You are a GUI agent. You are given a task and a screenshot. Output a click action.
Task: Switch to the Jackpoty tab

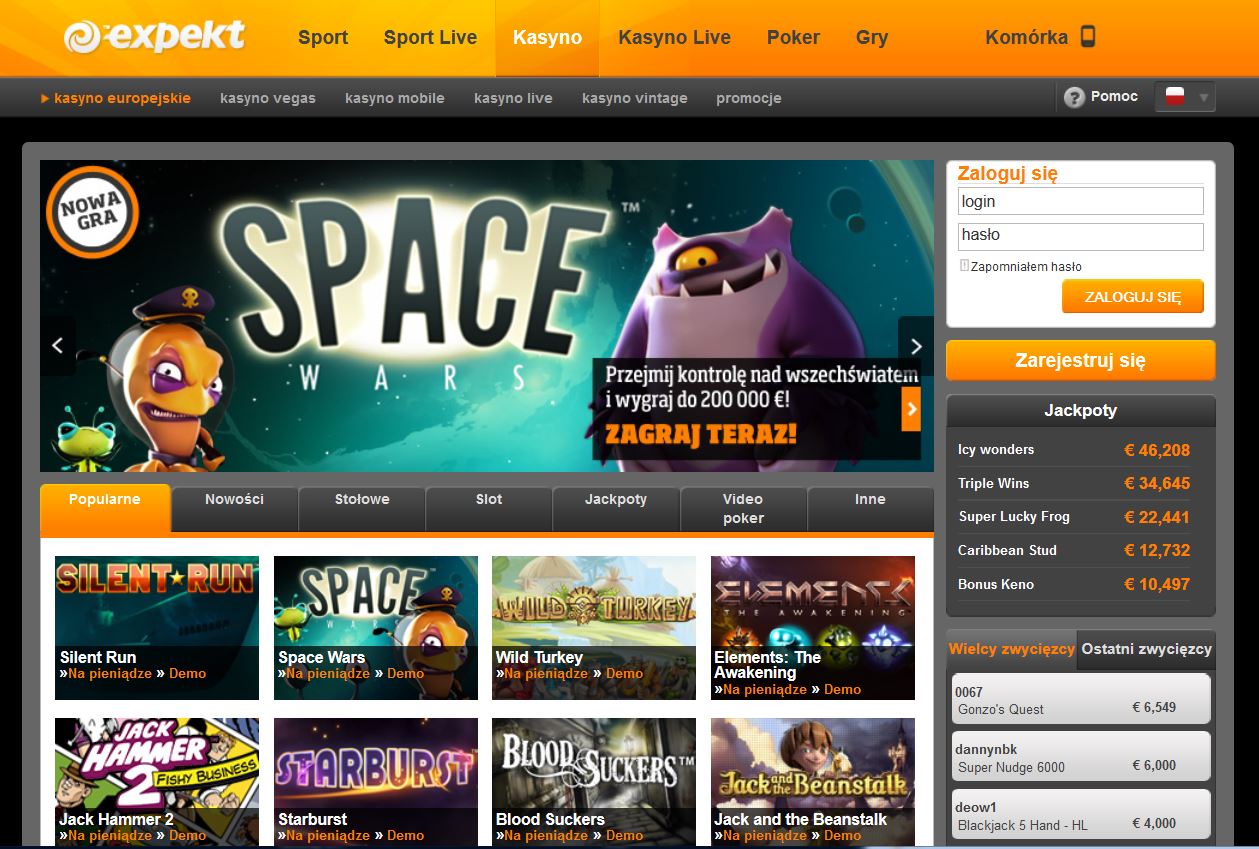[616, 508]
